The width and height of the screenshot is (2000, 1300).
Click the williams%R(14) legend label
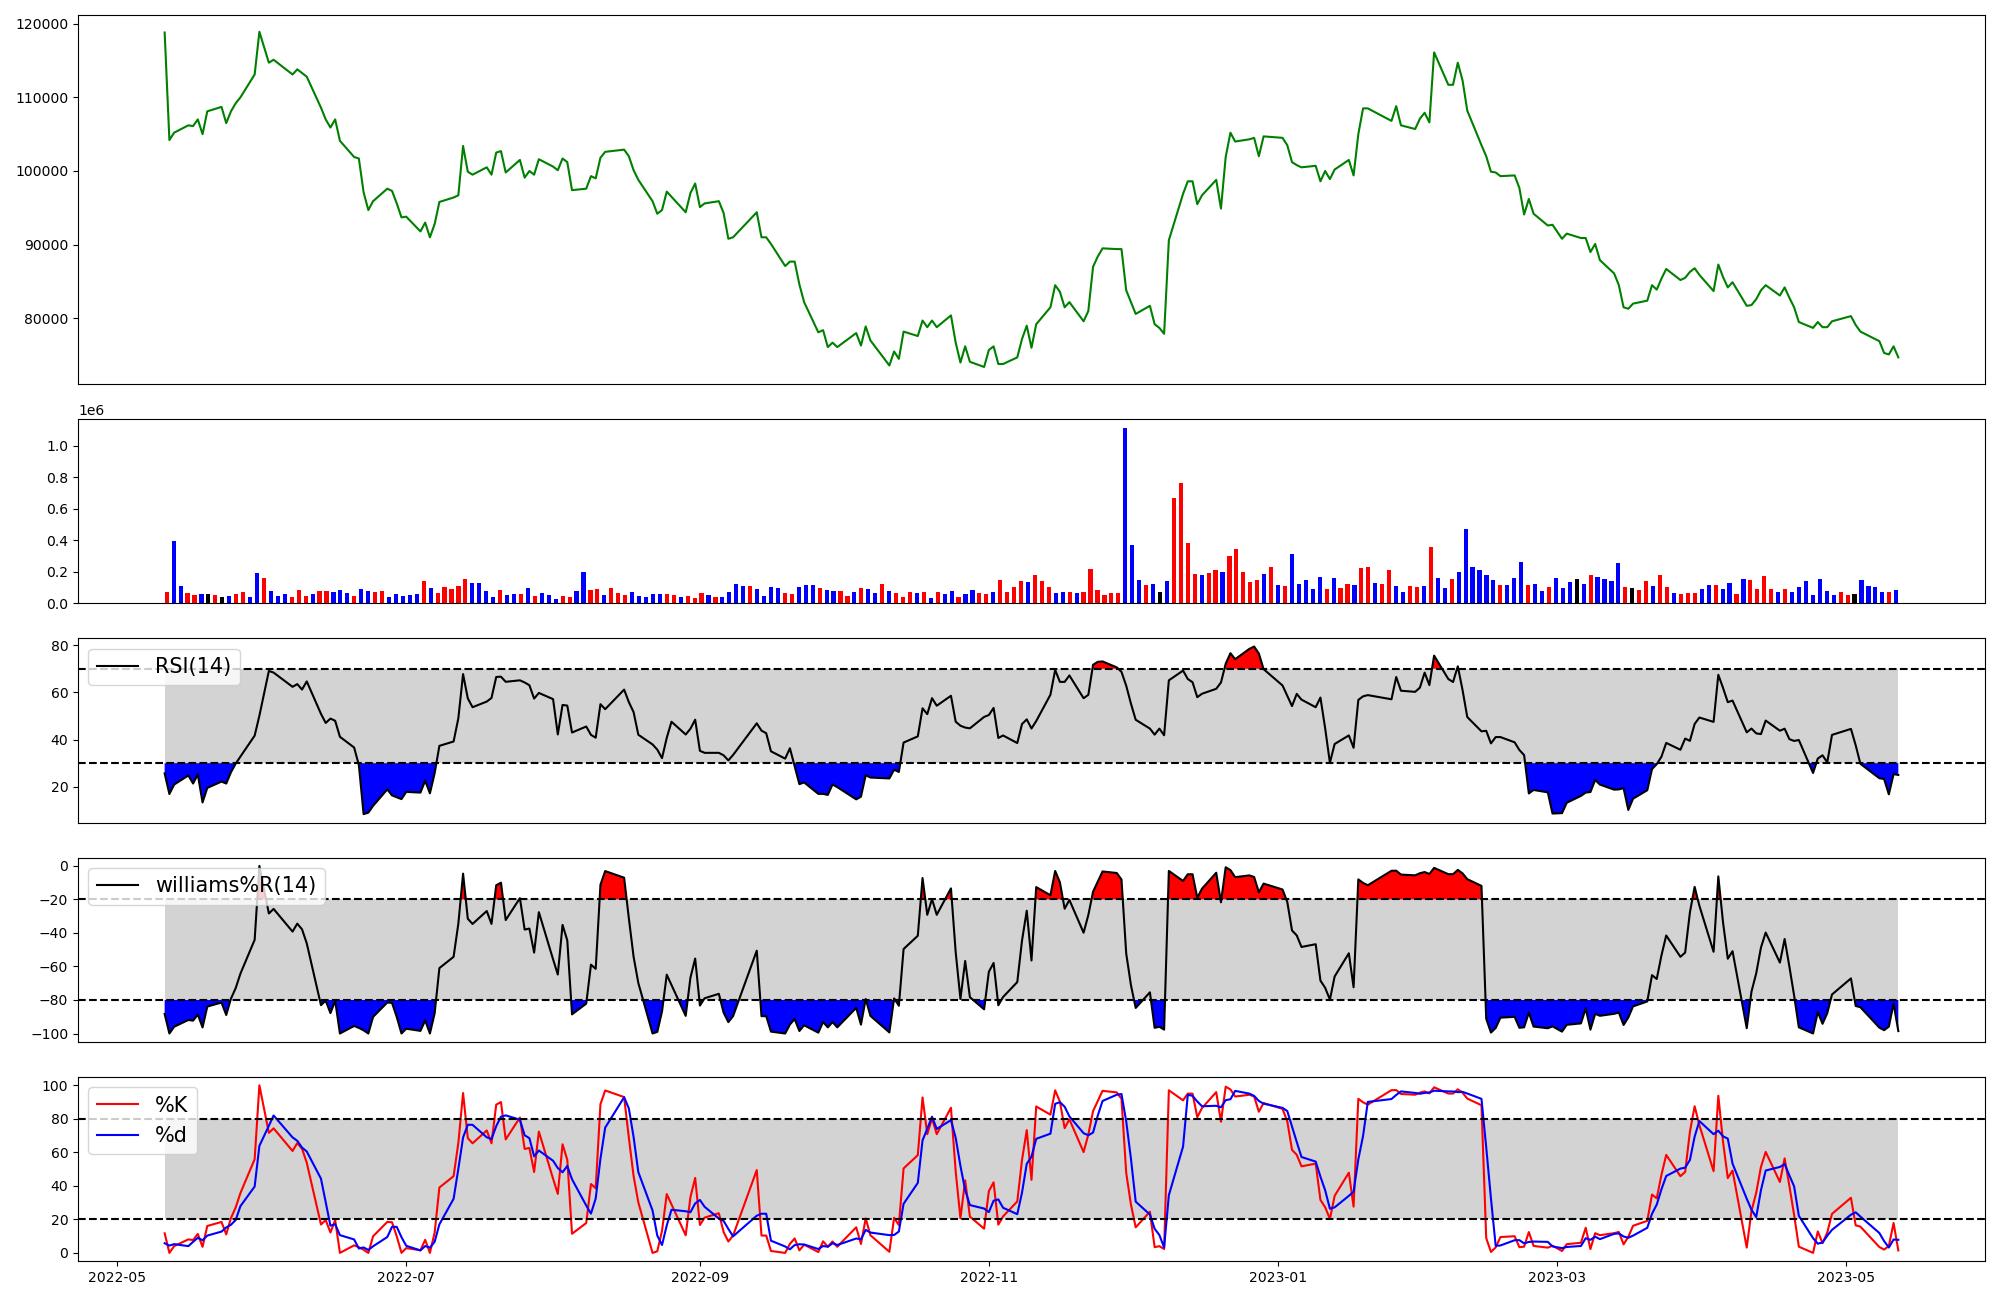(x=235, y=885)
